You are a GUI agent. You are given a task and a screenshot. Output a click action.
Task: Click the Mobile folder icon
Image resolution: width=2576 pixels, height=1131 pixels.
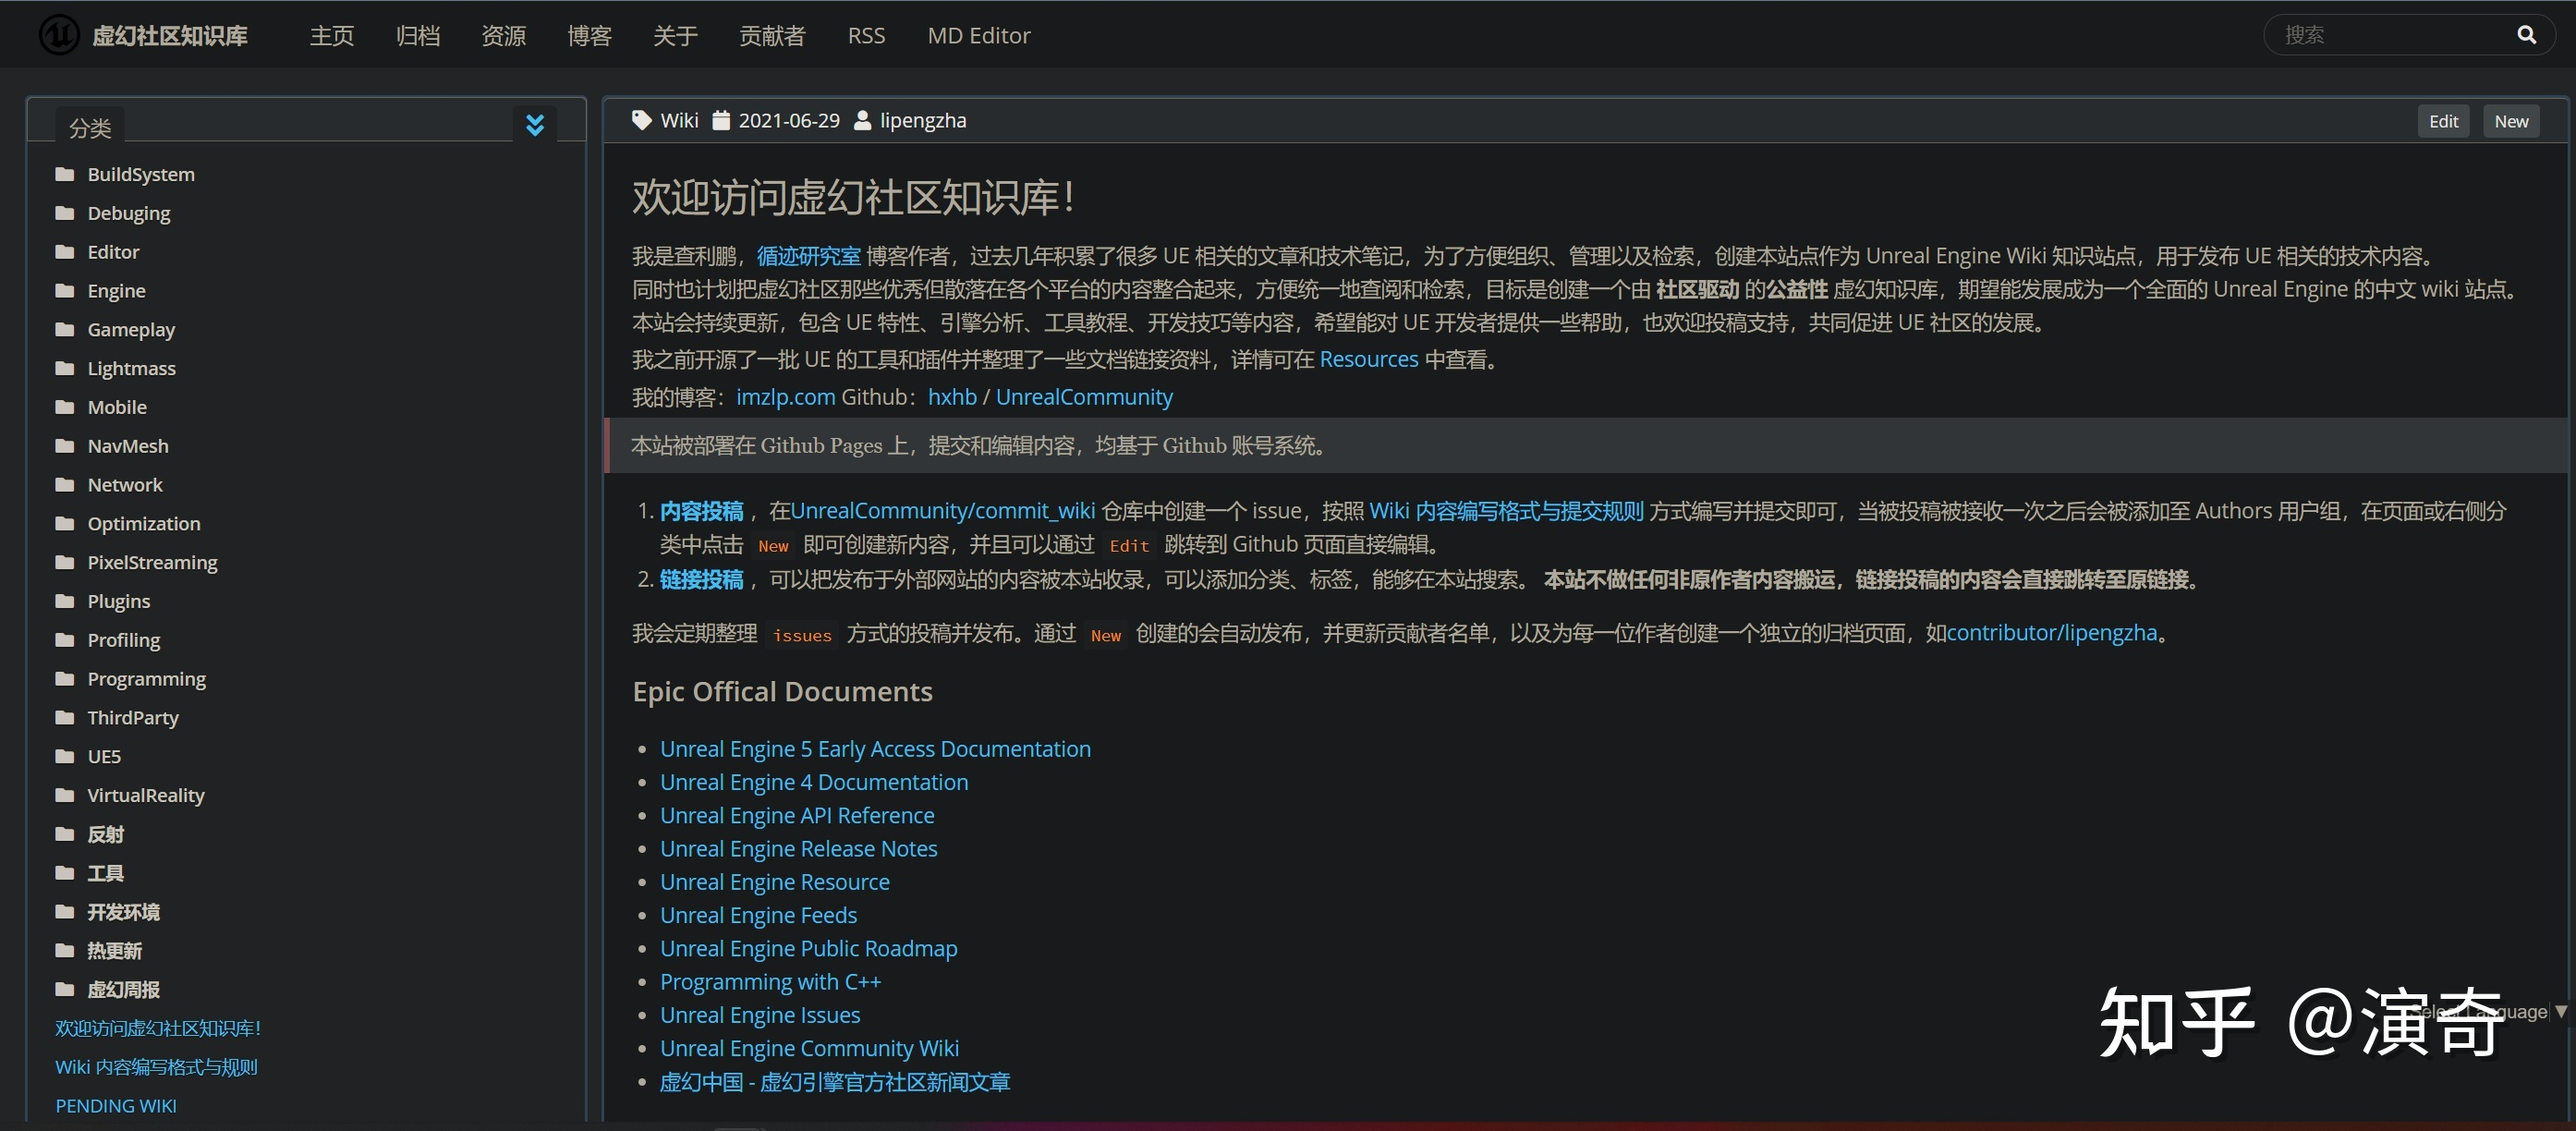[x=65, y=407]
